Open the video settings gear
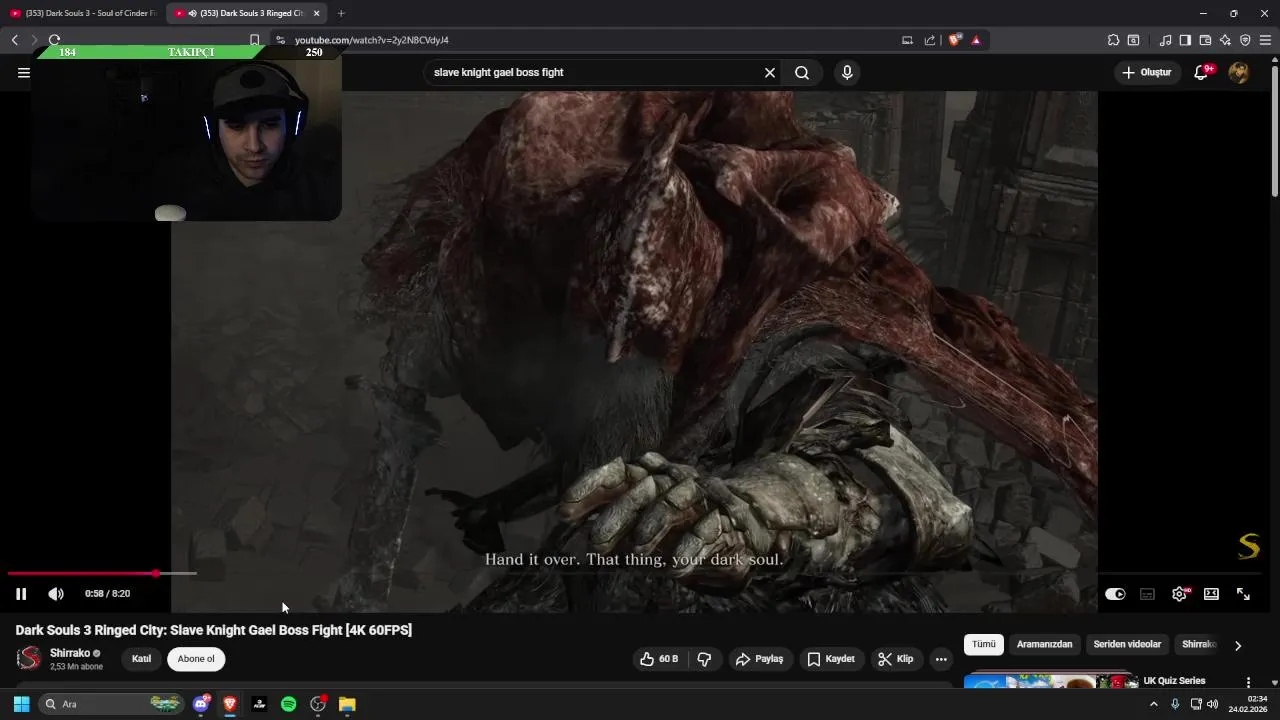1280x720 pixels. [x=1180, y=594]
